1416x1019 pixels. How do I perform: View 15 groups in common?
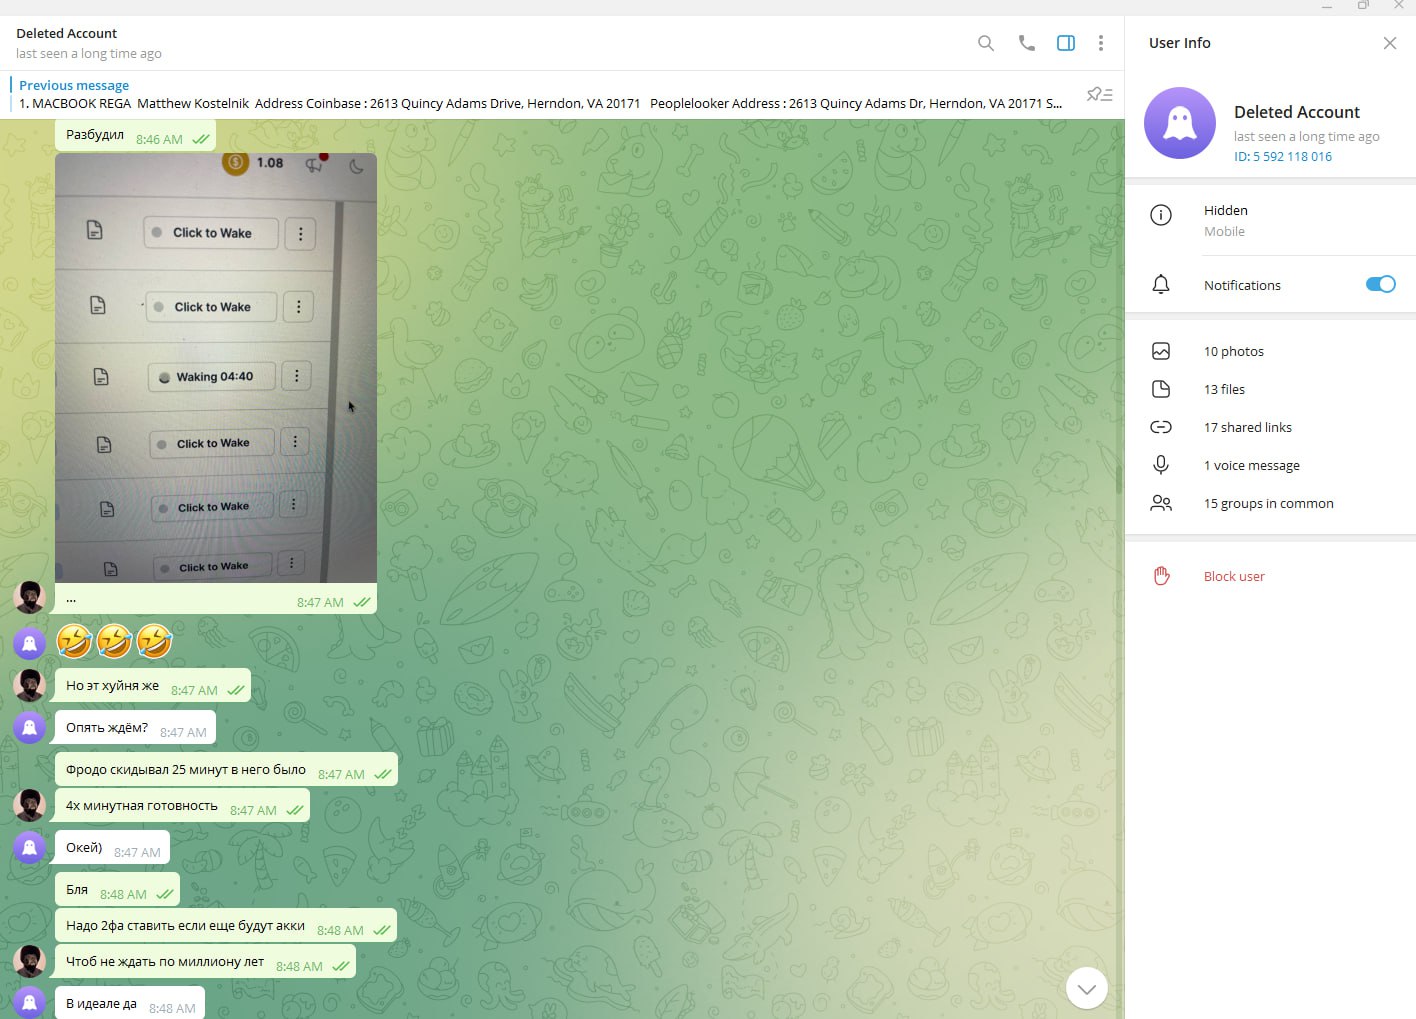[x=1270, y=503]
